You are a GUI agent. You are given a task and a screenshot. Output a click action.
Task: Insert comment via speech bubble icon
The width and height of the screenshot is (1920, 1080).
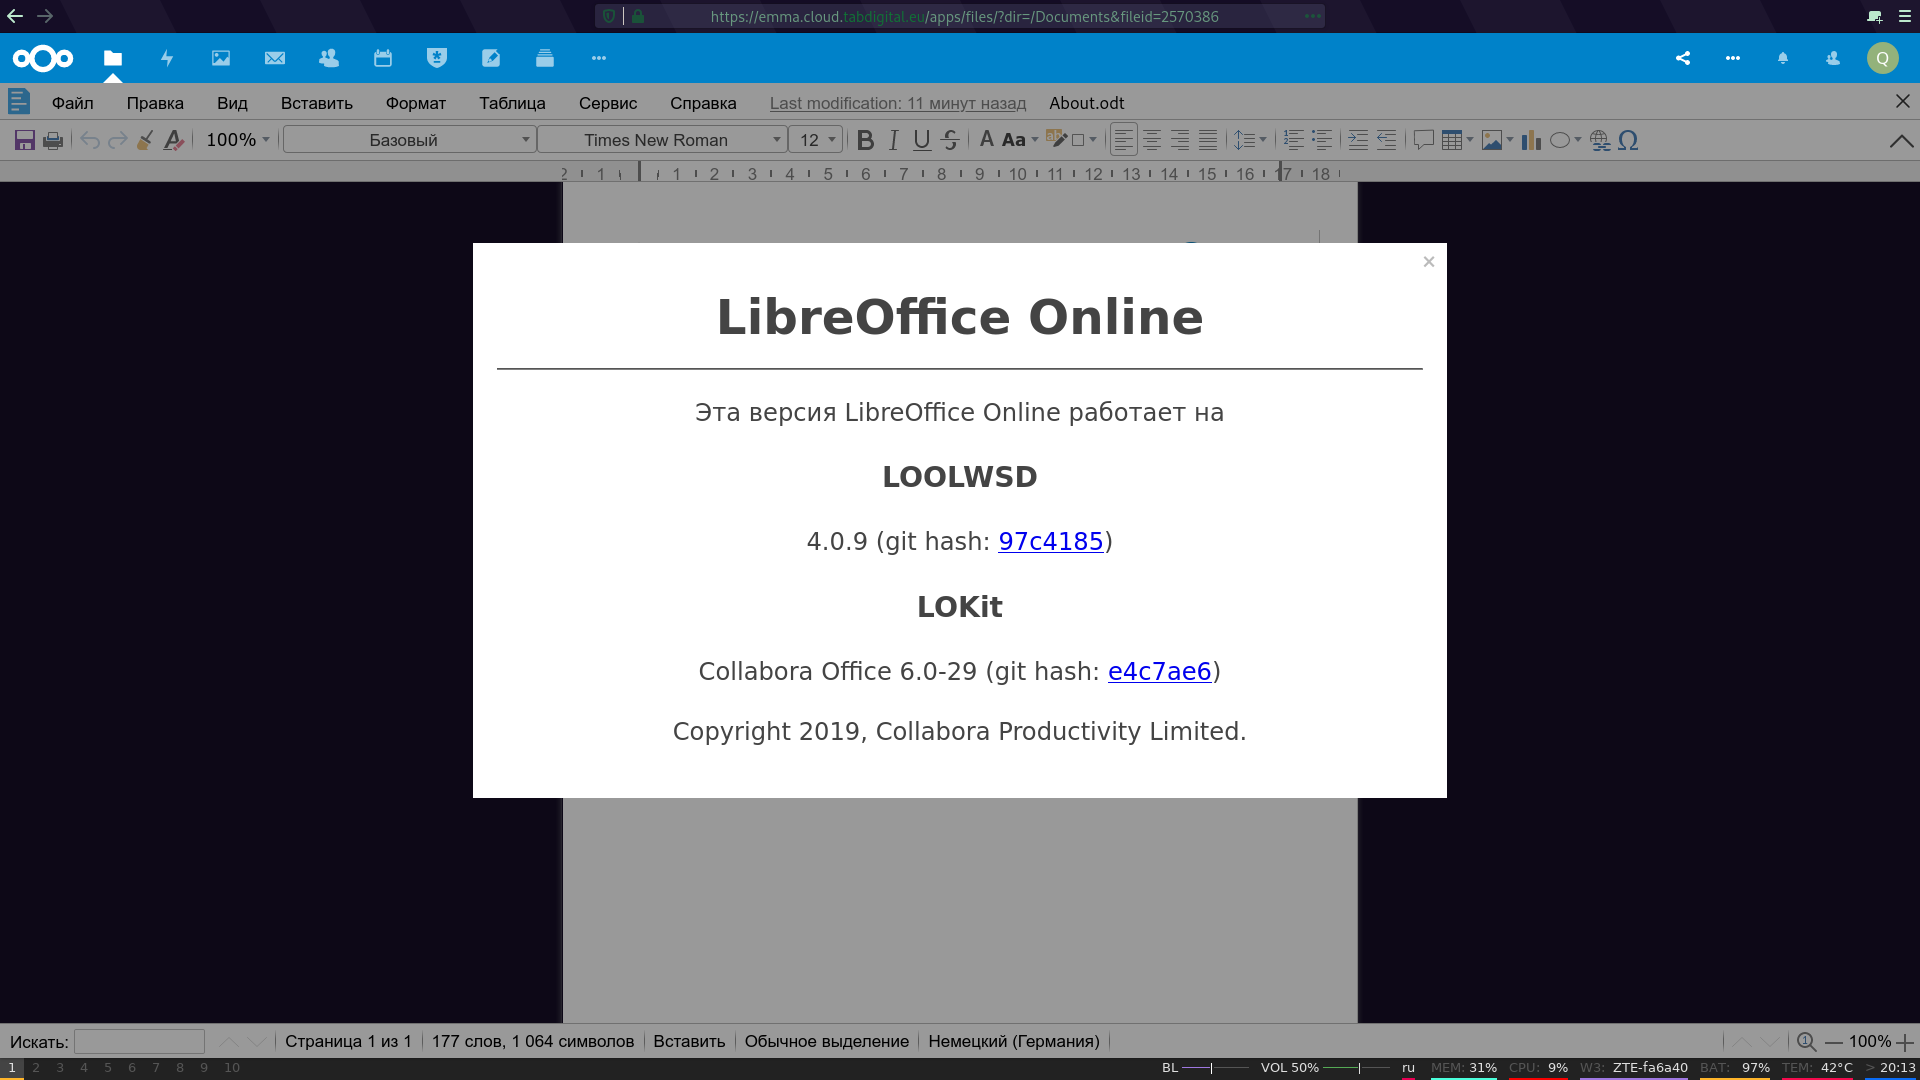click(x=1424, y=140)
